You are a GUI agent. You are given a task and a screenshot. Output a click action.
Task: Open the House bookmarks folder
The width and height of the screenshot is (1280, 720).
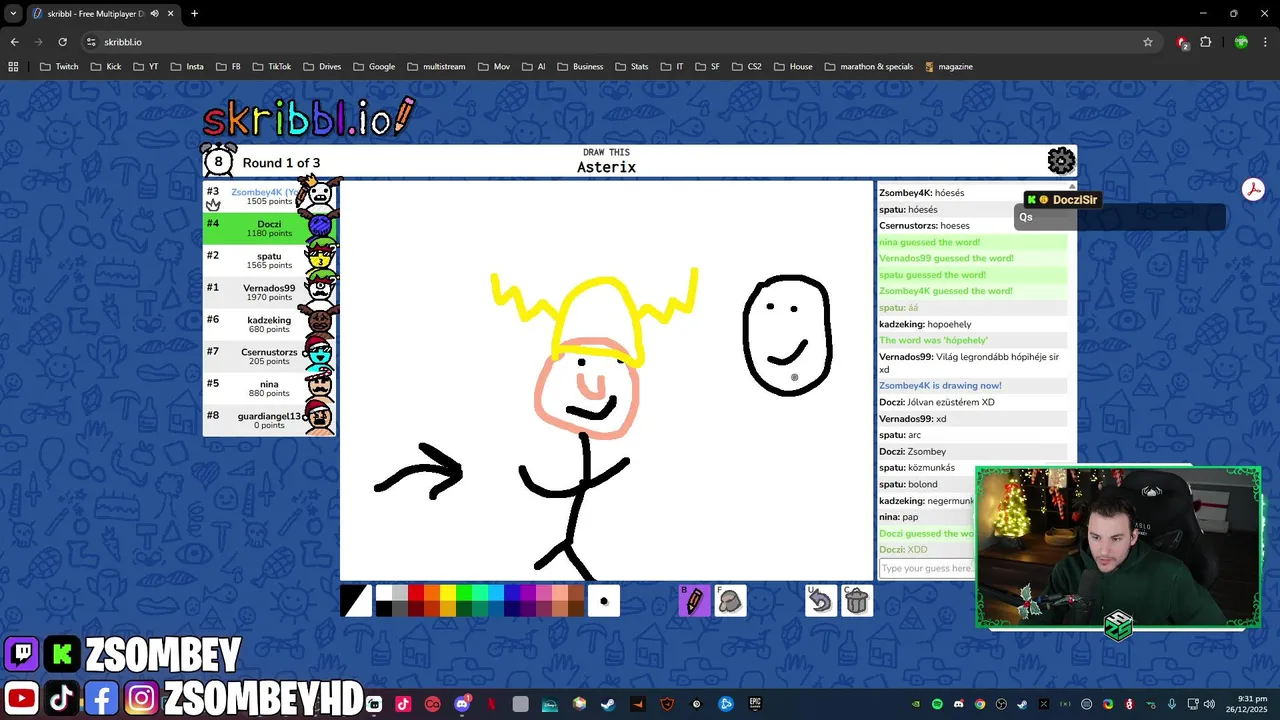pos(792,67)
